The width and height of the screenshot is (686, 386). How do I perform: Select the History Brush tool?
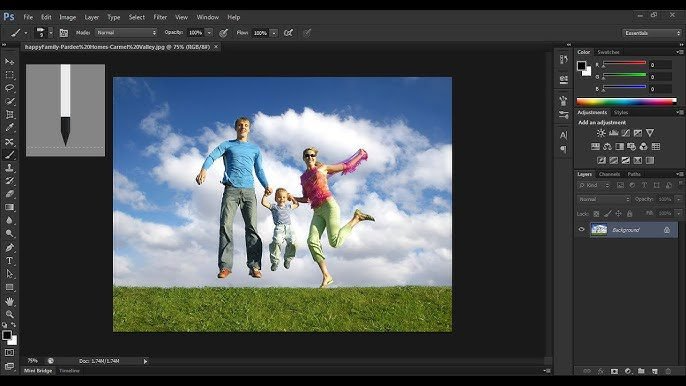pyautogui.click(x=9, y=181)
